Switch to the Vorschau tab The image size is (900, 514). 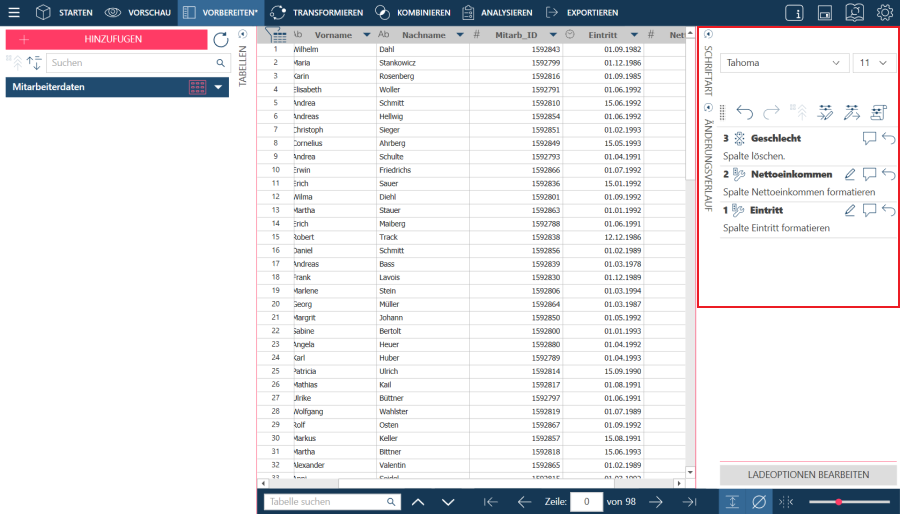click(x=138, y=13)
